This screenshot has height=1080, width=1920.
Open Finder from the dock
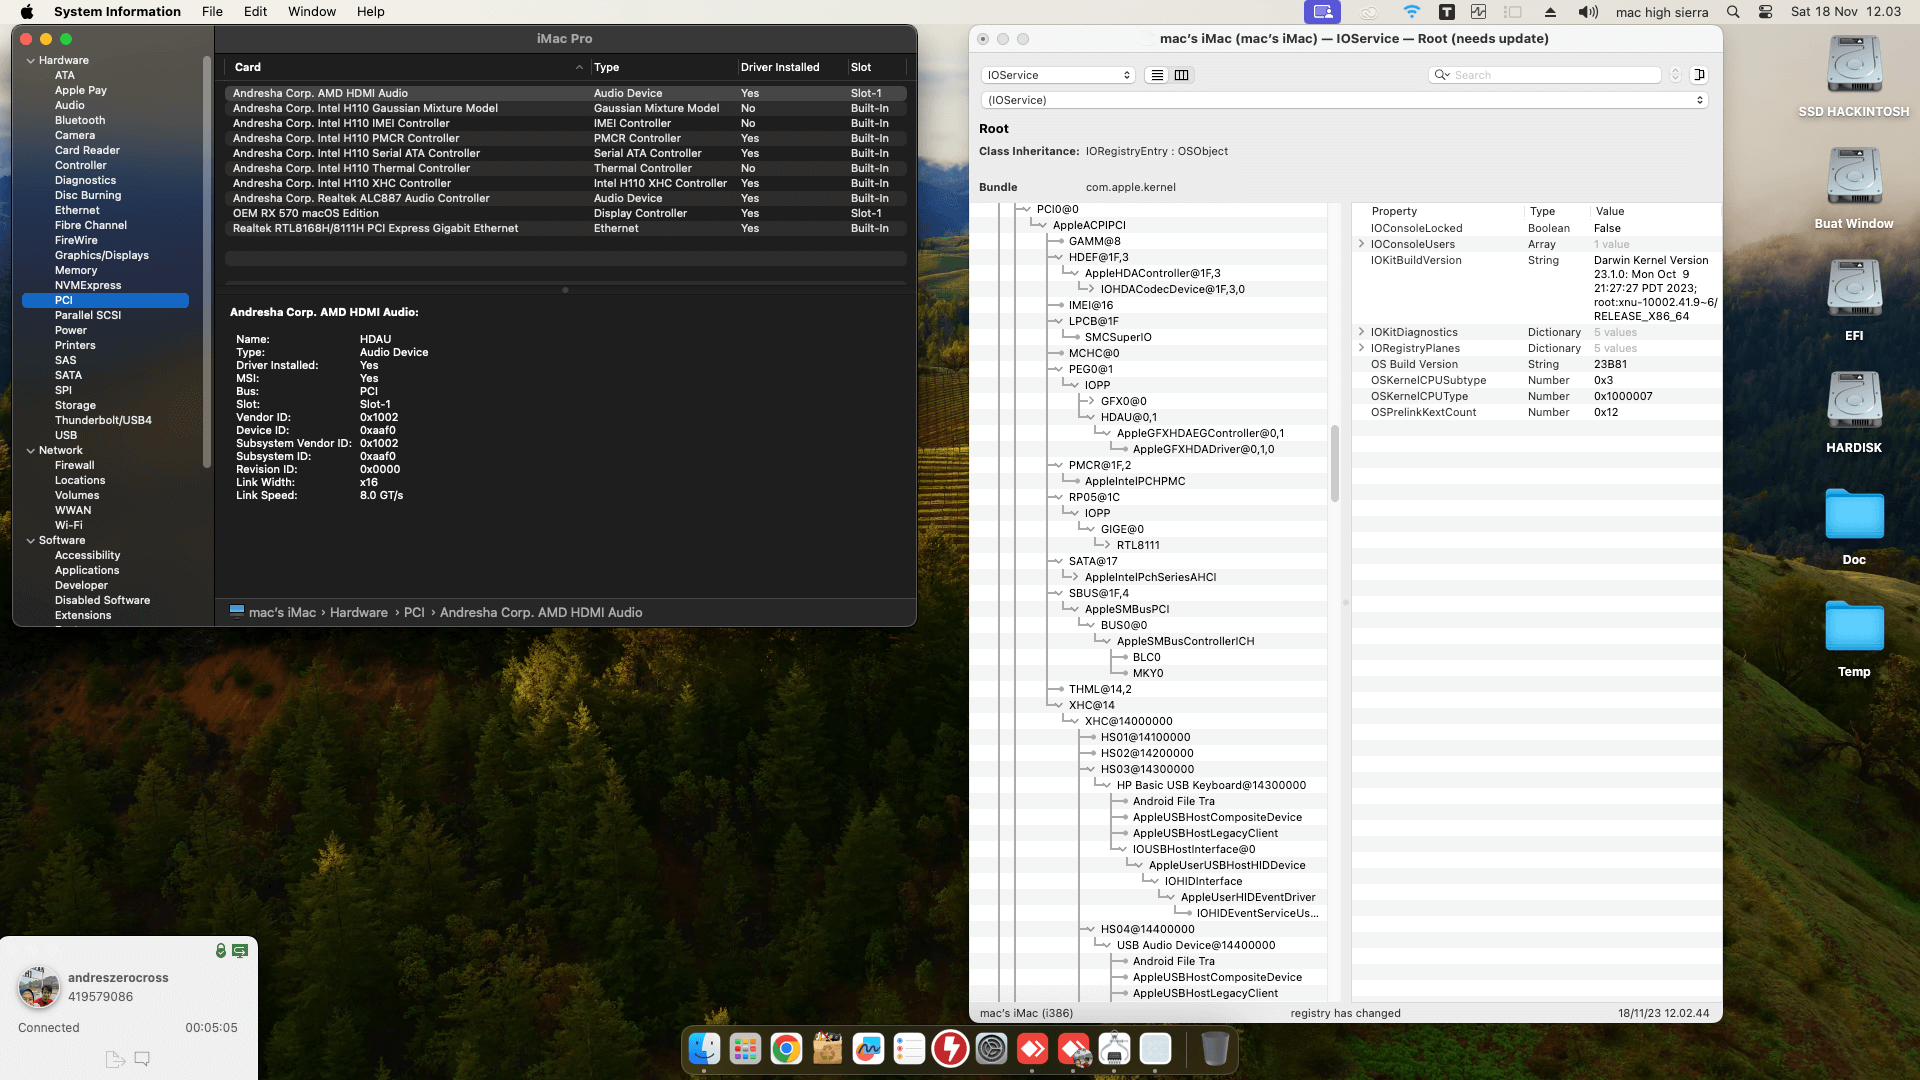coord(705,1048)
